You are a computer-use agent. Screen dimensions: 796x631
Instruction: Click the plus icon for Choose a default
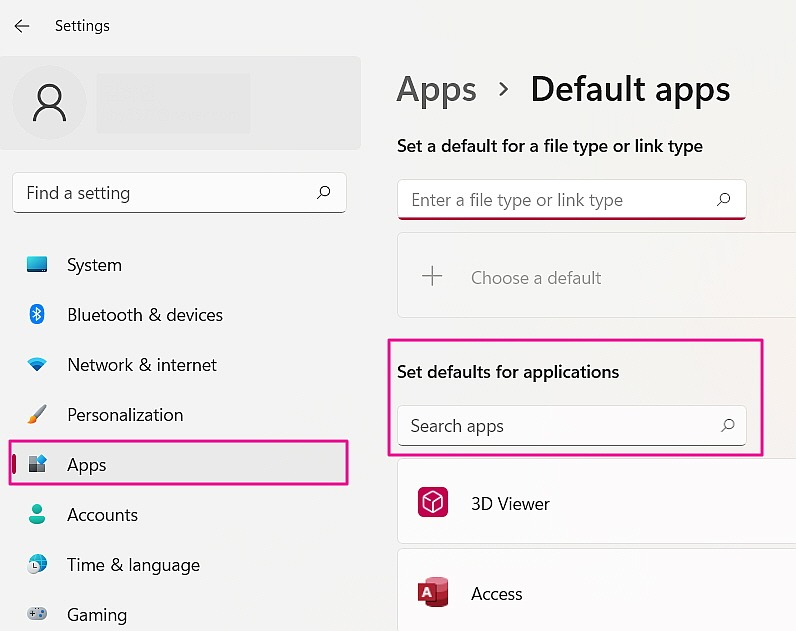click(x=432, y=277)
